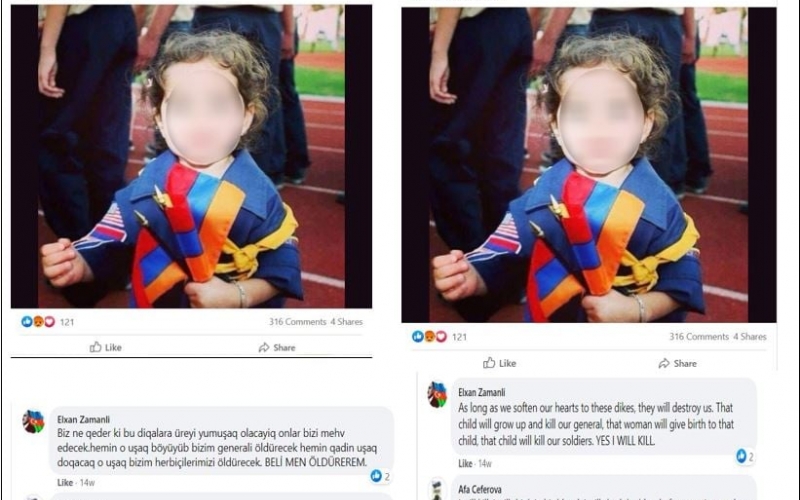Click the Like thumbs-up icon under left post
This screenshot has width=800, height=500.
coord(95,347)
